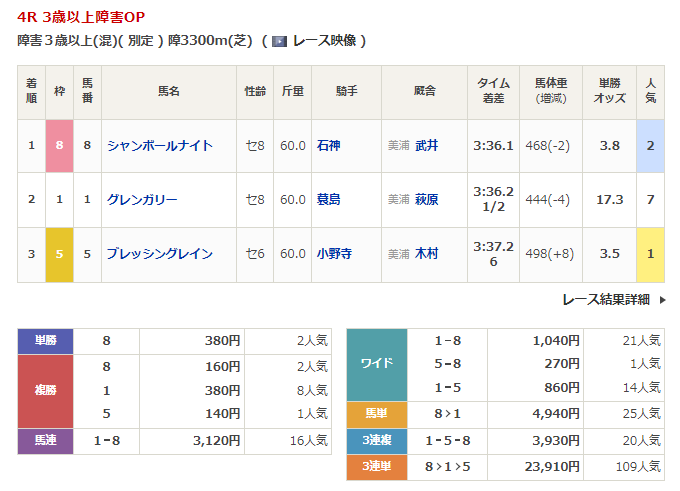Click the 馬連 payout label
The image size is (680, 491).
pyautogui.click(x=46, y=441)
